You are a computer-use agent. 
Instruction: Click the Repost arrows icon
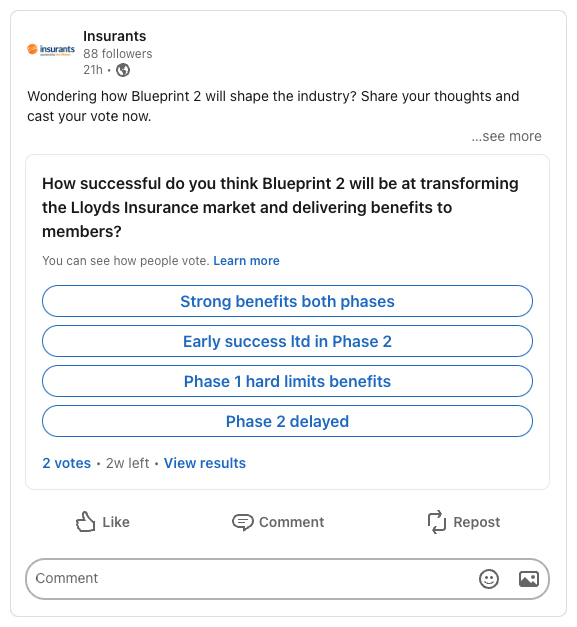click(x=437, y=522)
